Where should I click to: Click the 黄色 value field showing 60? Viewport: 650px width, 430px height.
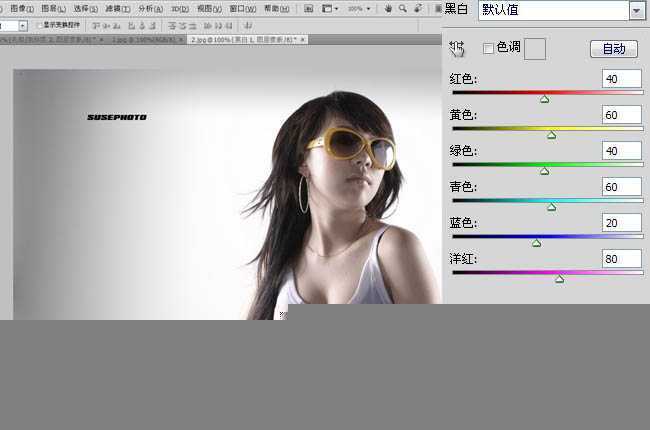pos(622,115)
